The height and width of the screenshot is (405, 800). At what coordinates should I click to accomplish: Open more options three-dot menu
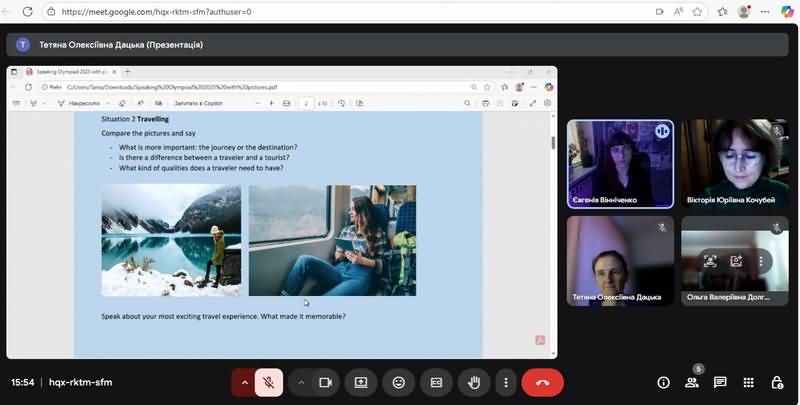point(507,382)
